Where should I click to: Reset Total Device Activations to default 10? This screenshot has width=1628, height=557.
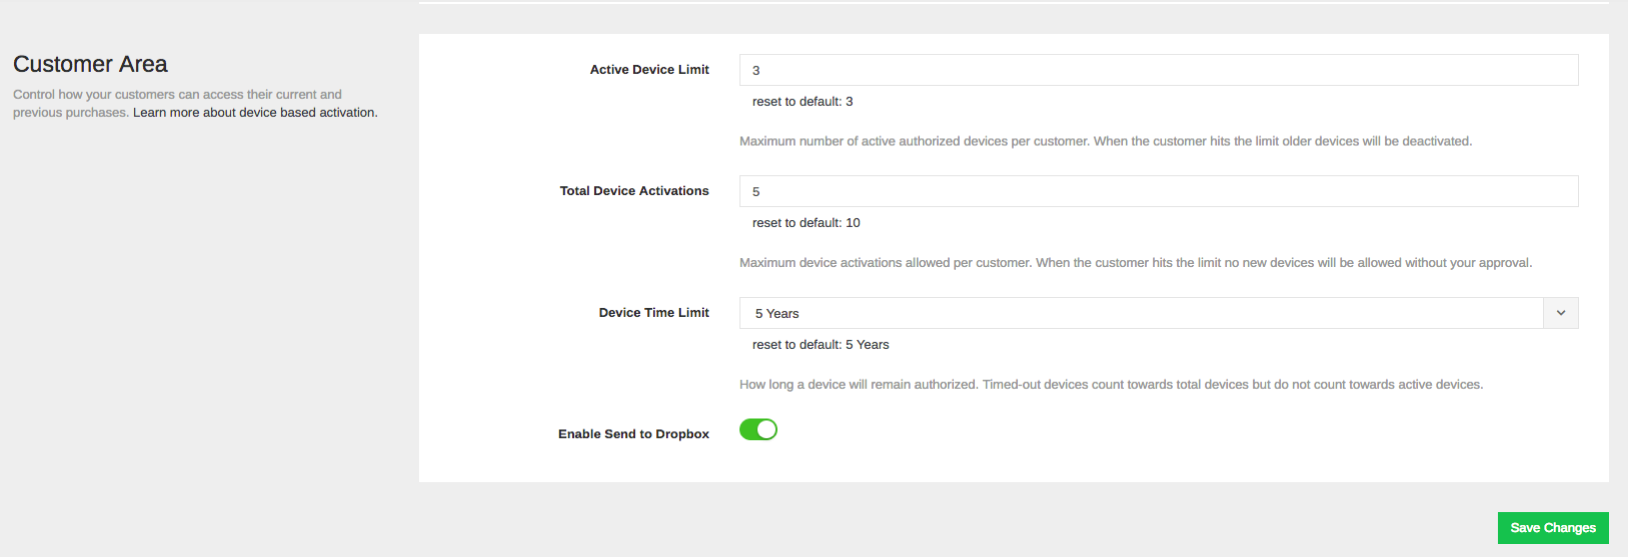pos(806,223)
